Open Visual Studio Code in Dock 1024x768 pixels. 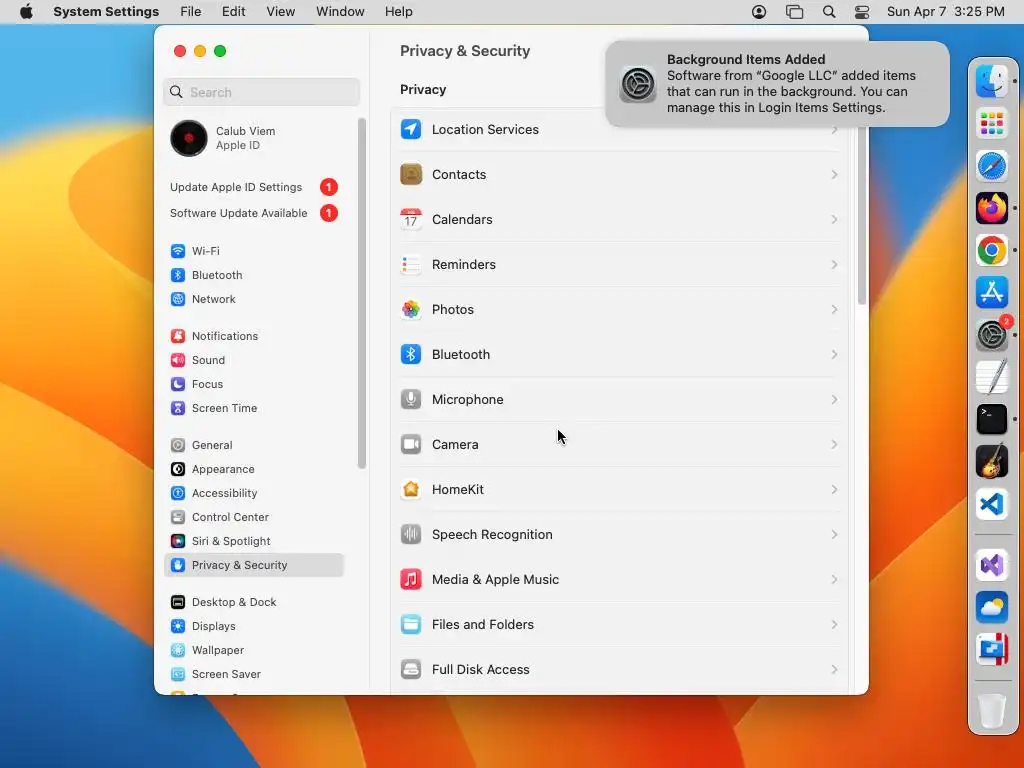click(x=991, y=504)
